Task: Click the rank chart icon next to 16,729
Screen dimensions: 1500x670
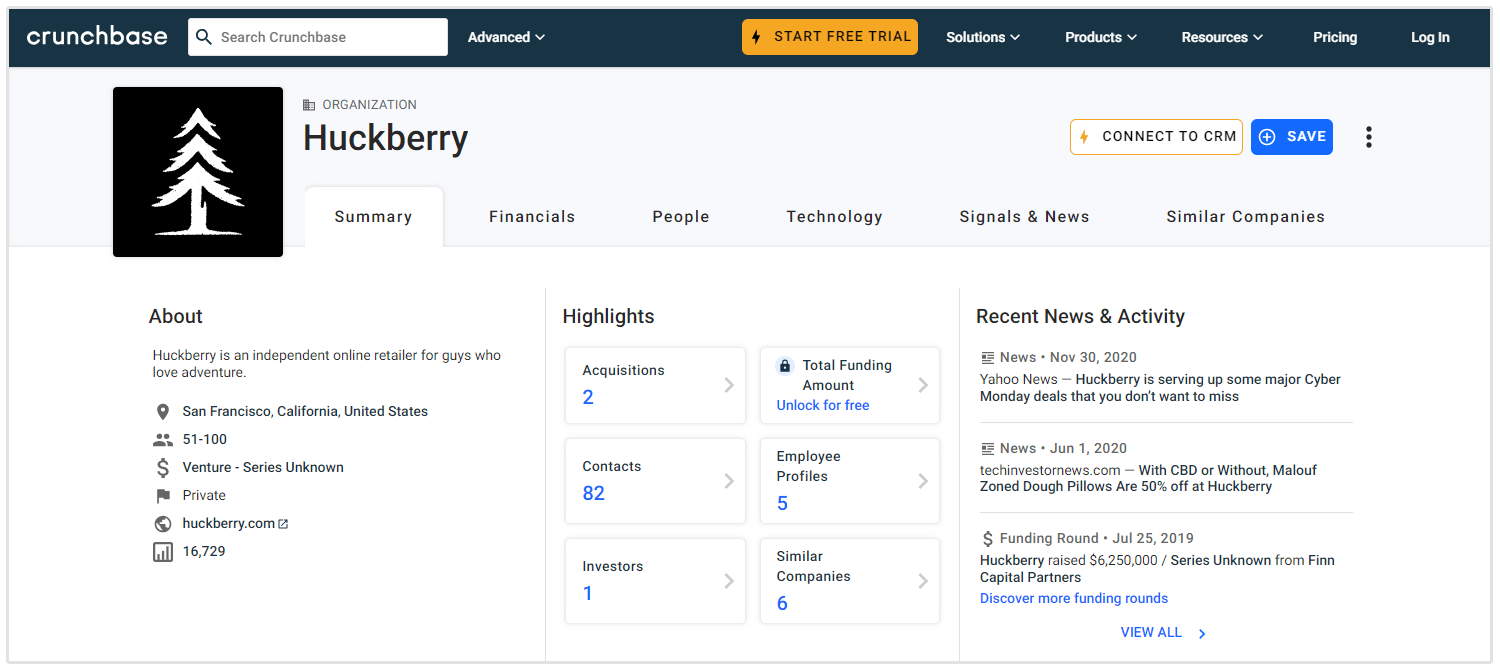Action: pyautogui.click(x=163, y=552)
